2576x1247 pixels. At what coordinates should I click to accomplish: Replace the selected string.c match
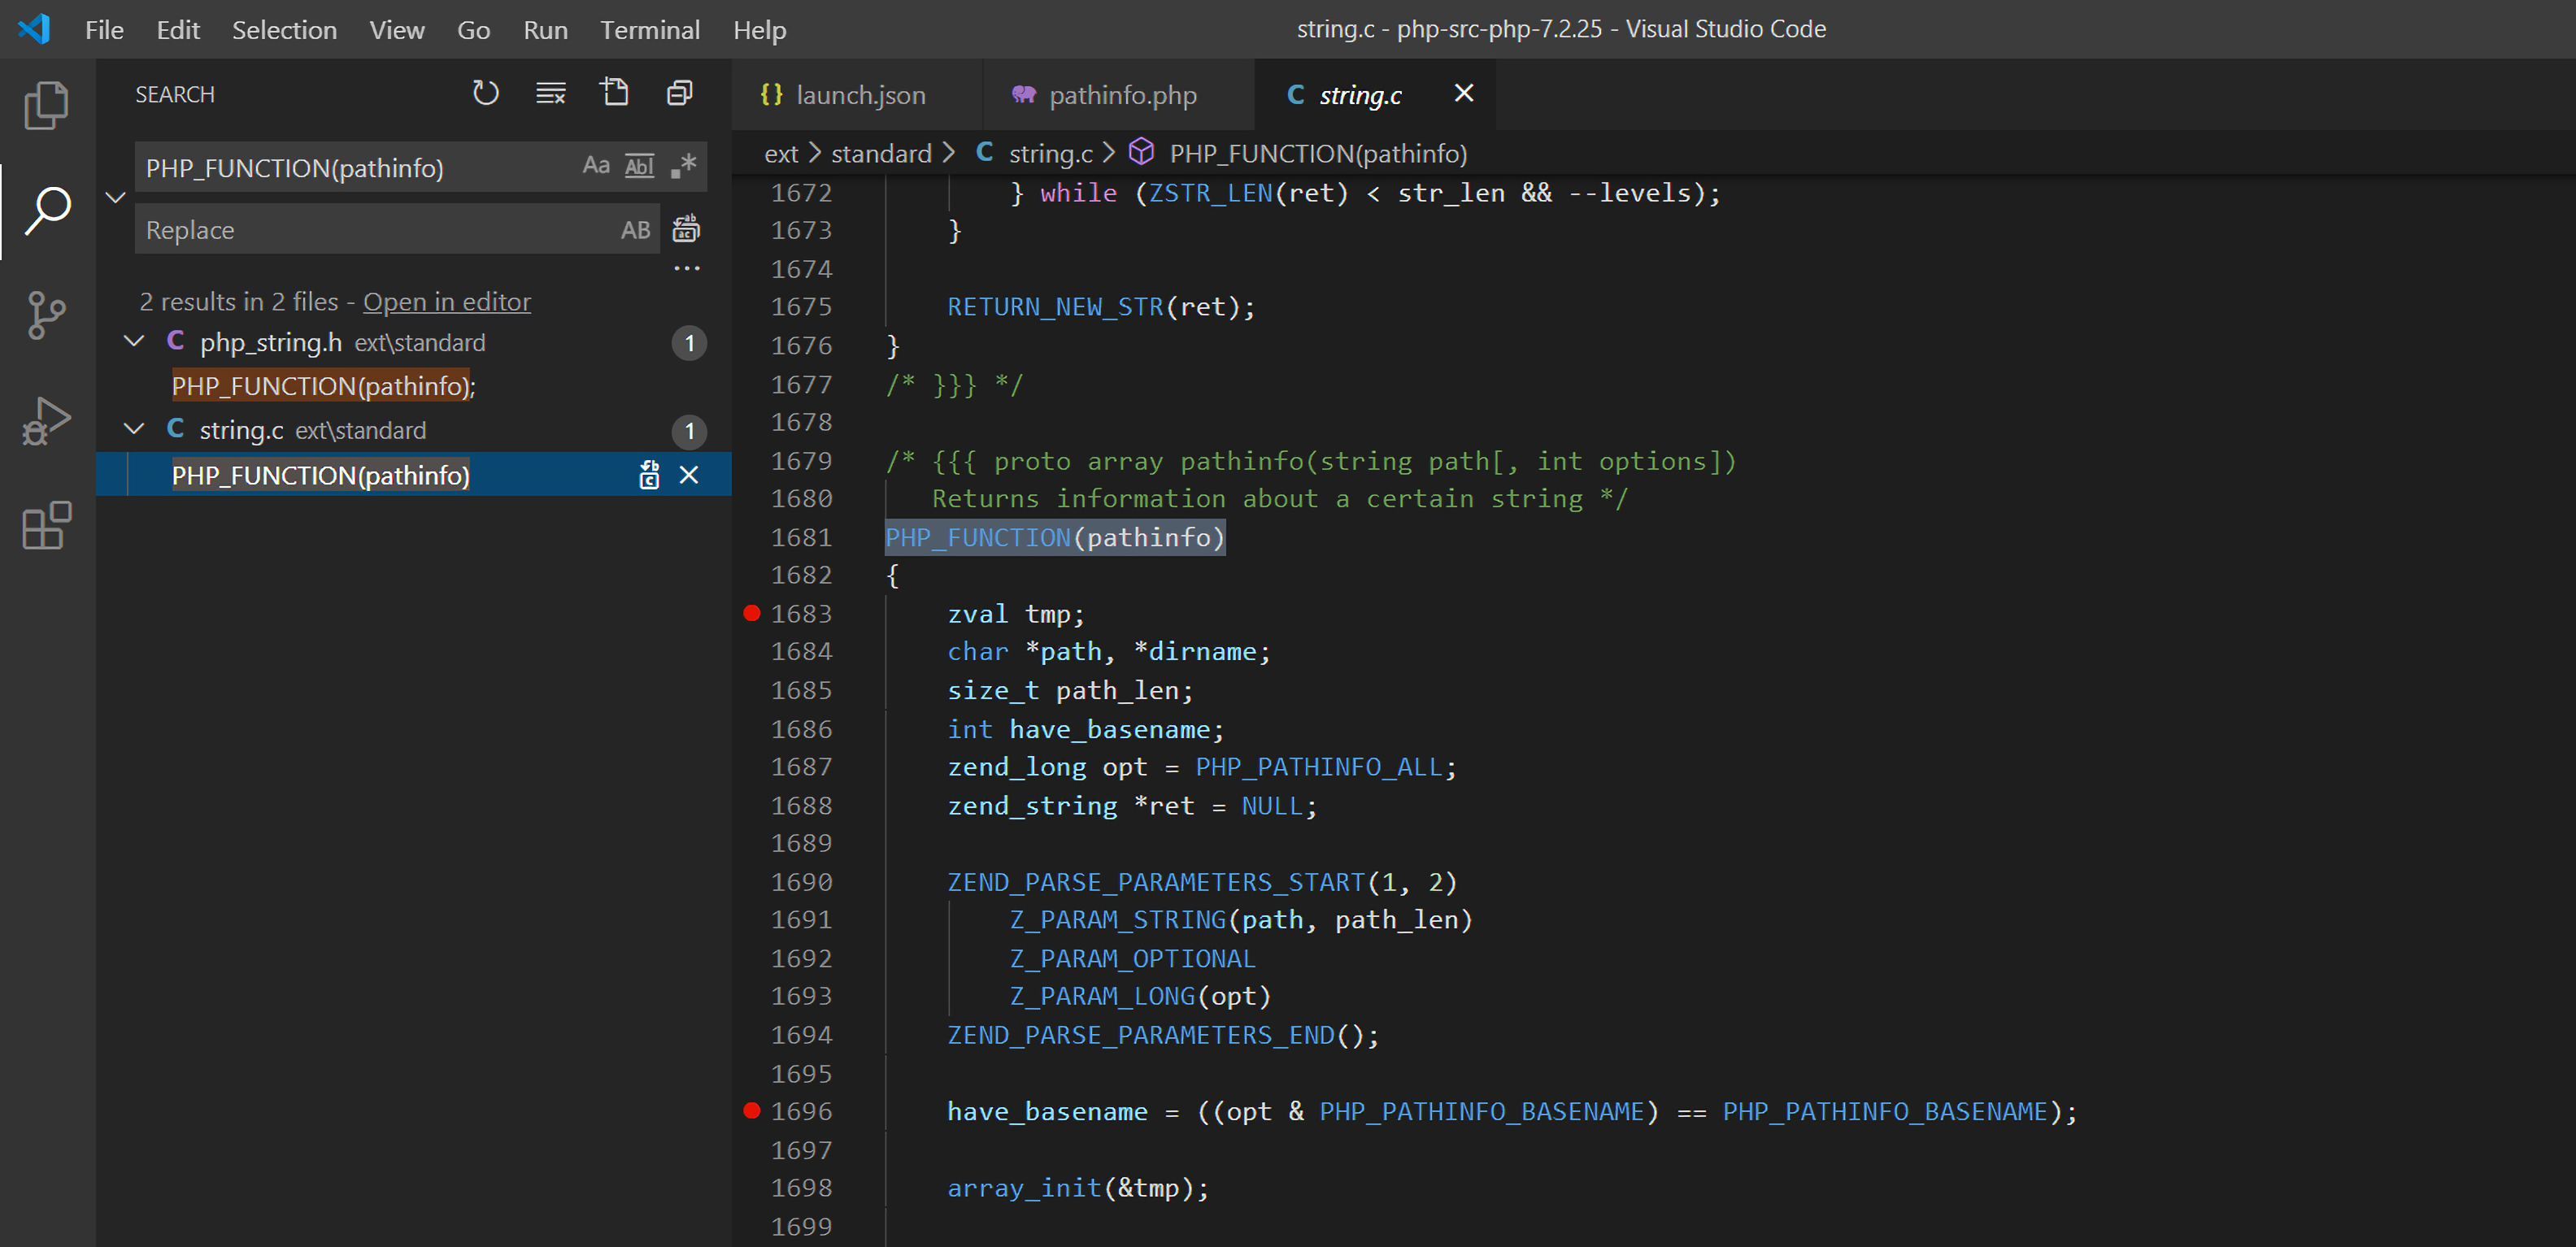pos(649,475)
